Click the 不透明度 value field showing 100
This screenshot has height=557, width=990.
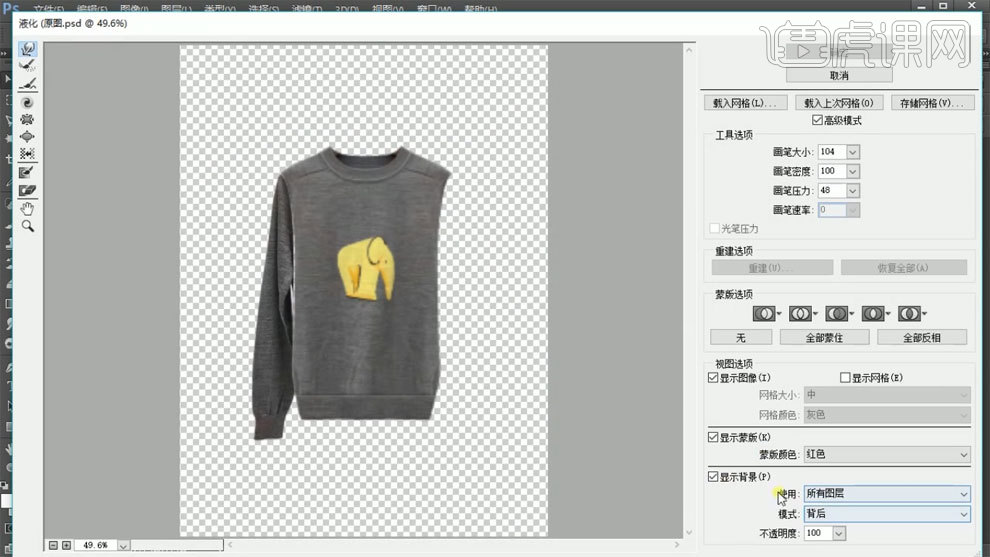click(x=818, y=534)
